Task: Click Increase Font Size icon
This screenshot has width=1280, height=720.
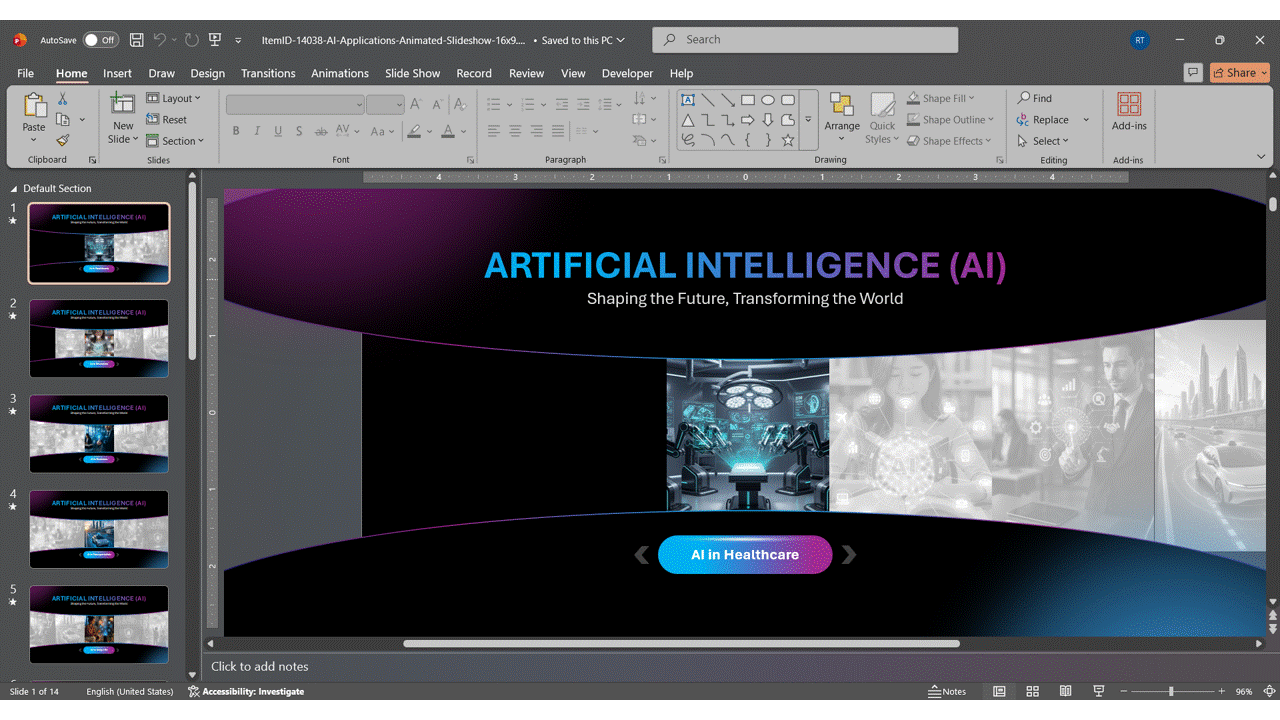Action: click(416, 103)
